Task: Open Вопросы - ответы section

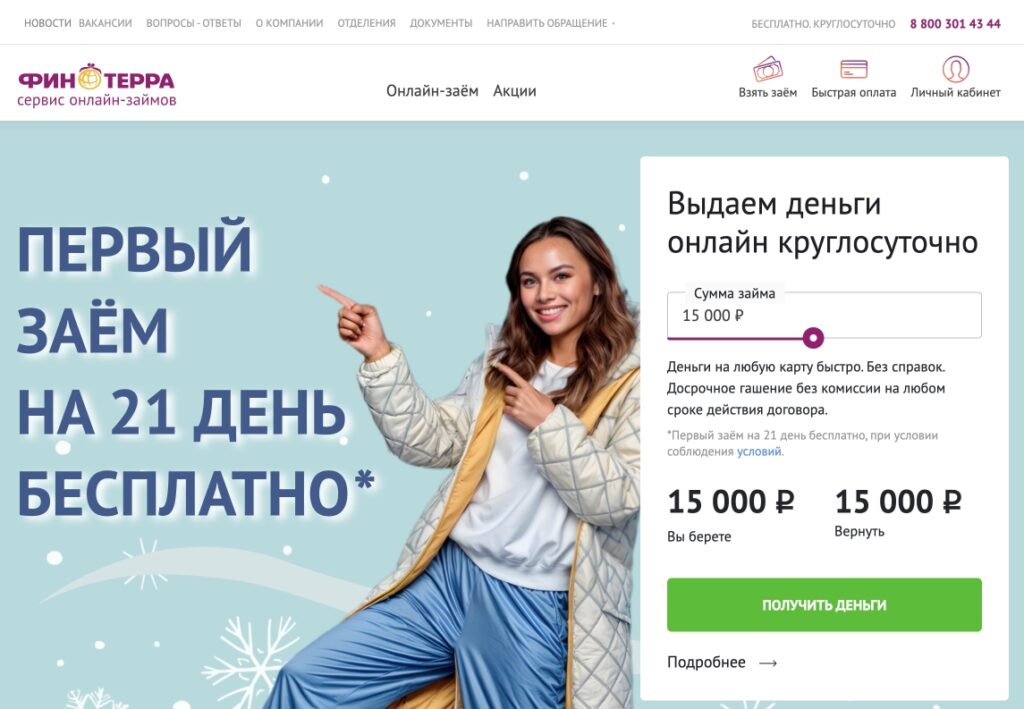Action: (x=193, y=23)
